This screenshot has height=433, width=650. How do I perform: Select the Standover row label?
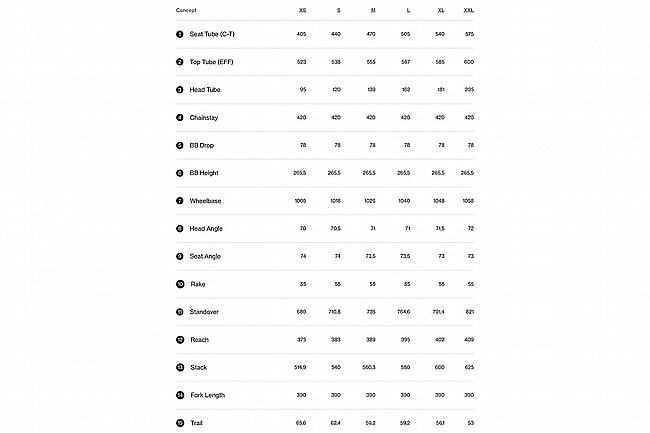[x=204, y=312]
